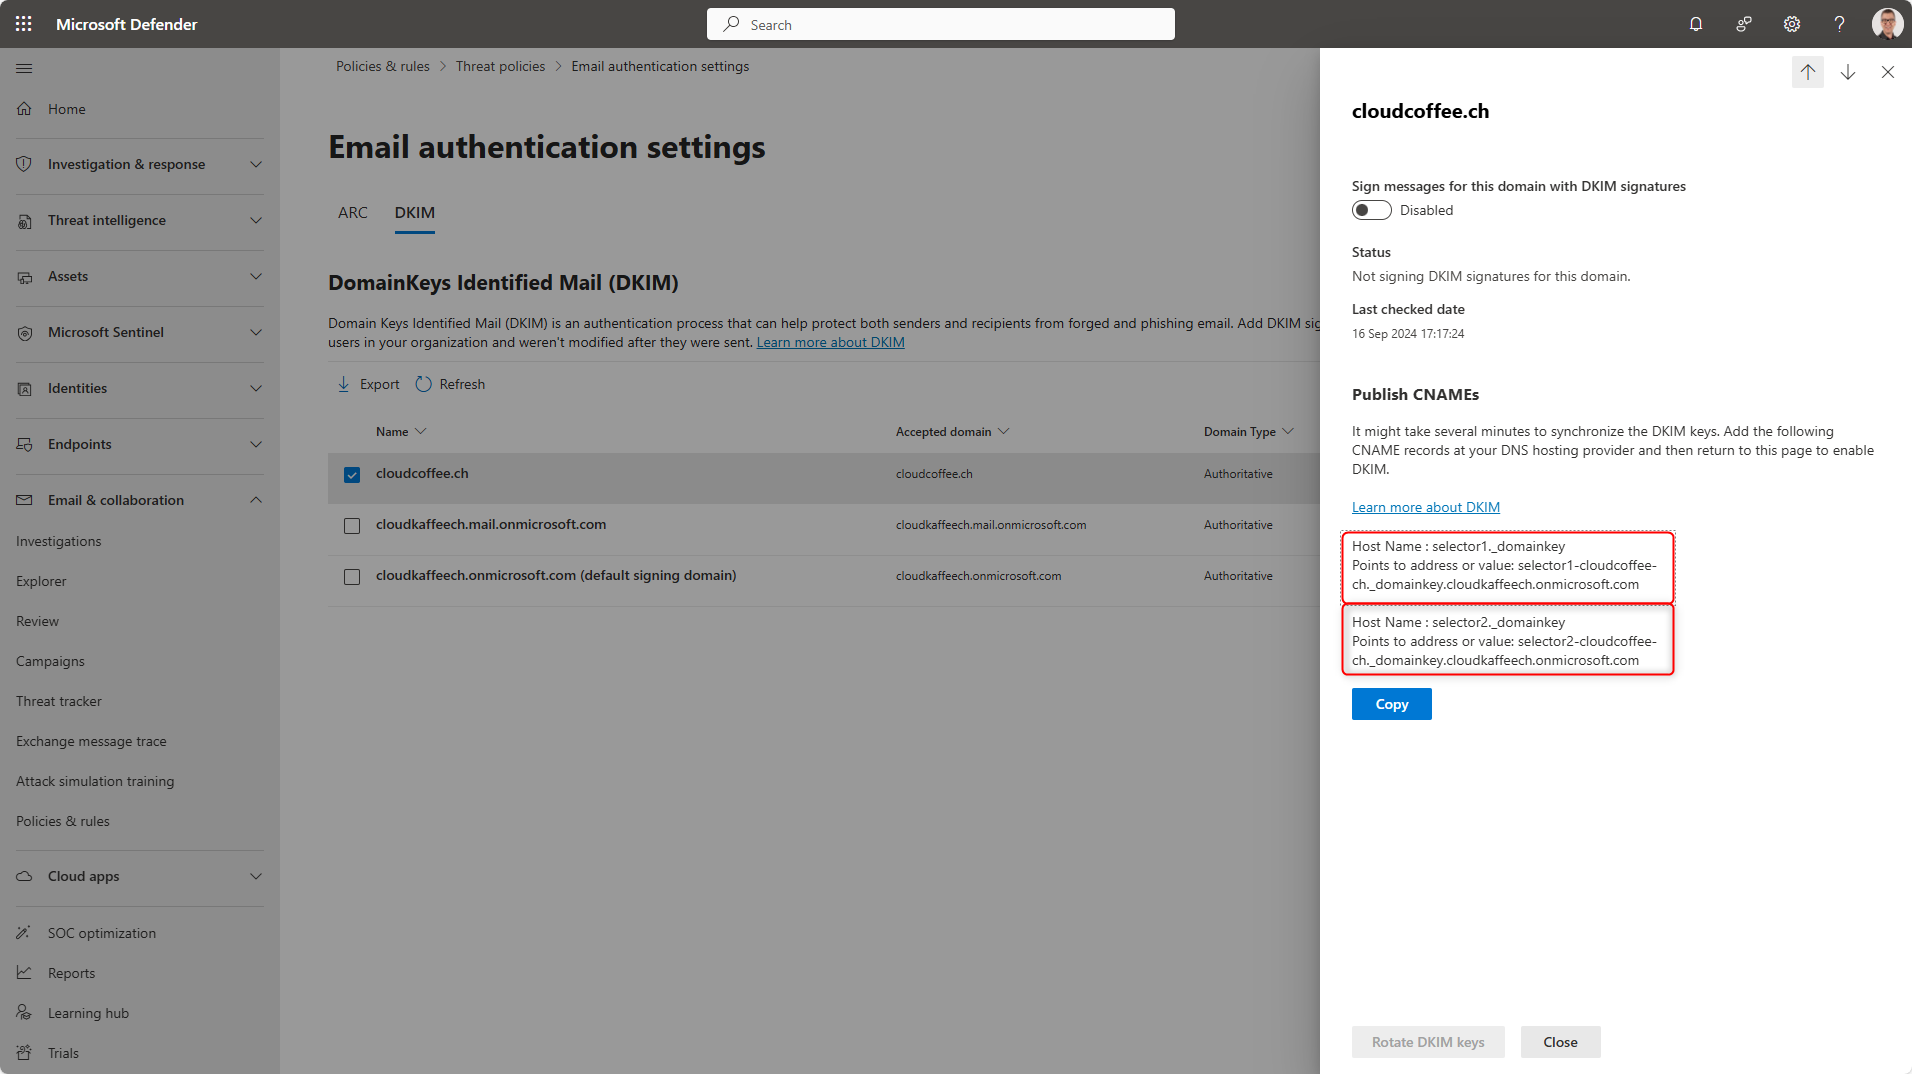The width and height of the screenshot is (1912, 1074).
Task: Open Defender settings gear
Action: (1791, 23)
